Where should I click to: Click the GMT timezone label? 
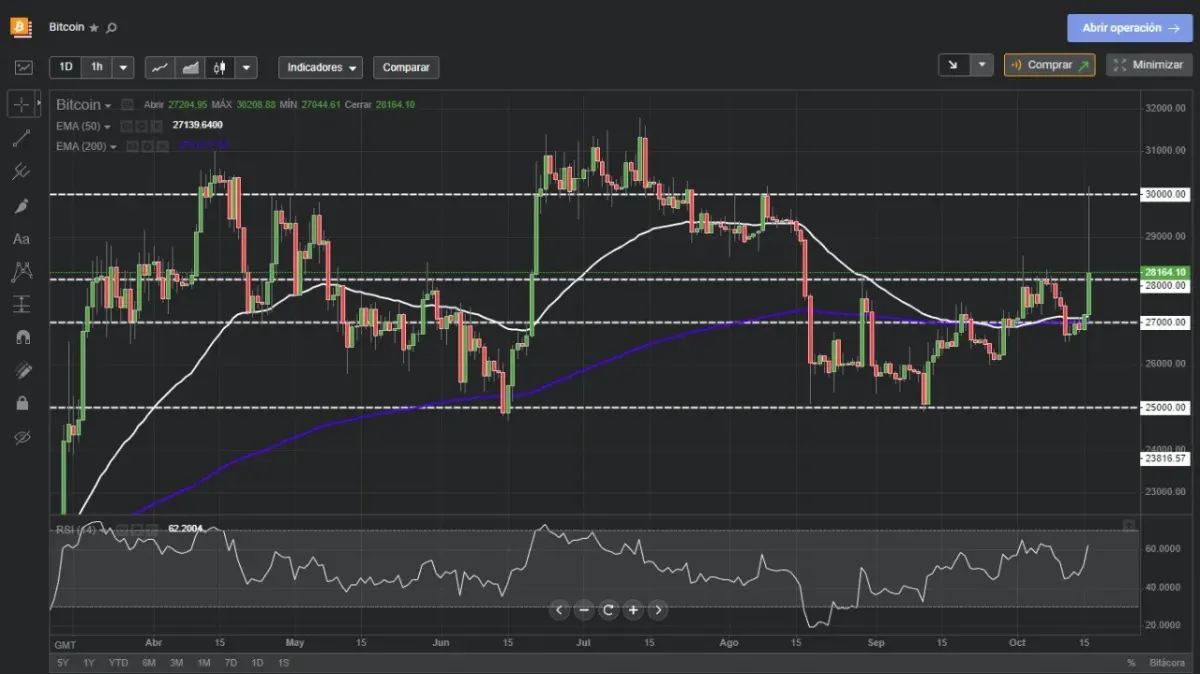click(65, 644)
